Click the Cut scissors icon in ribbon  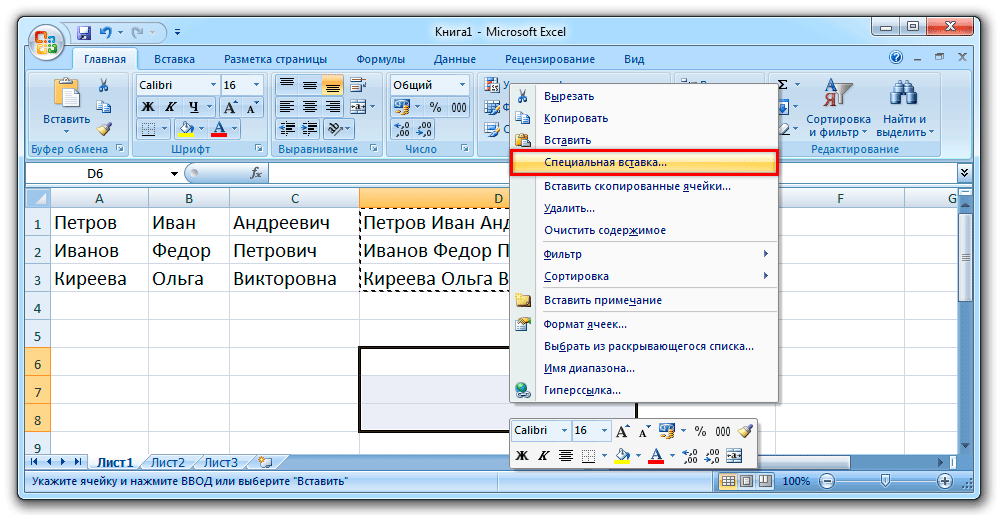coord(104,85)
